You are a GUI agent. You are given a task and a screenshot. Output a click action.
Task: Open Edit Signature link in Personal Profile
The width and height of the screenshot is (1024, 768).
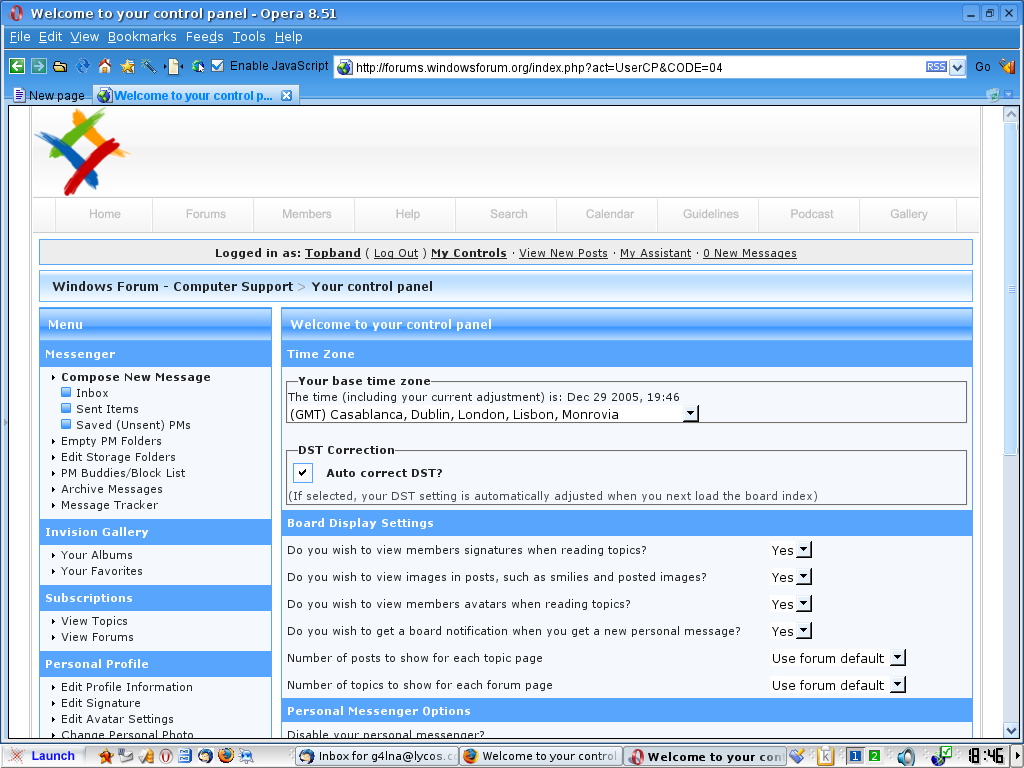(x=101, y=703)
